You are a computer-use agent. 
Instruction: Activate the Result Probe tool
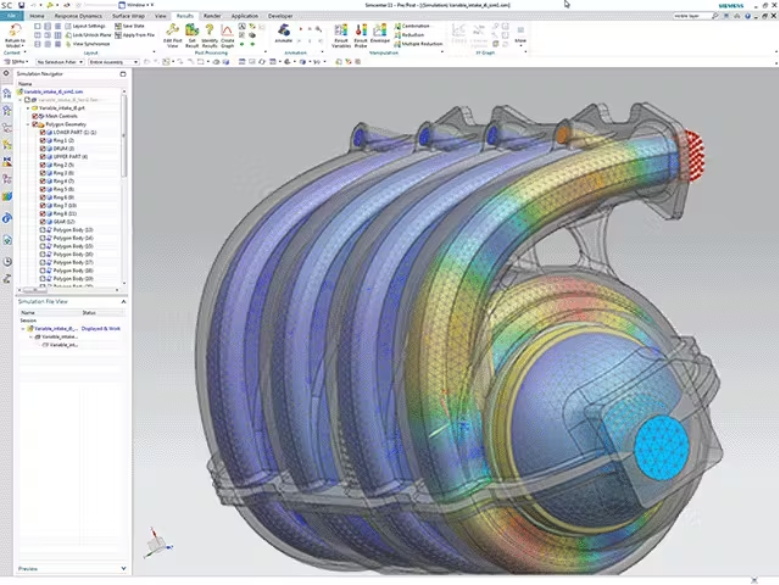tap(360, 30)
